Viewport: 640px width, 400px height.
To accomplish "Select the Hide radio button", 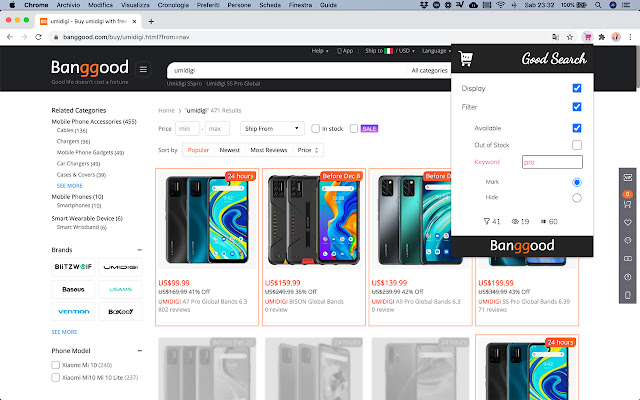I will pyautogui.click(x=577, y=198).
